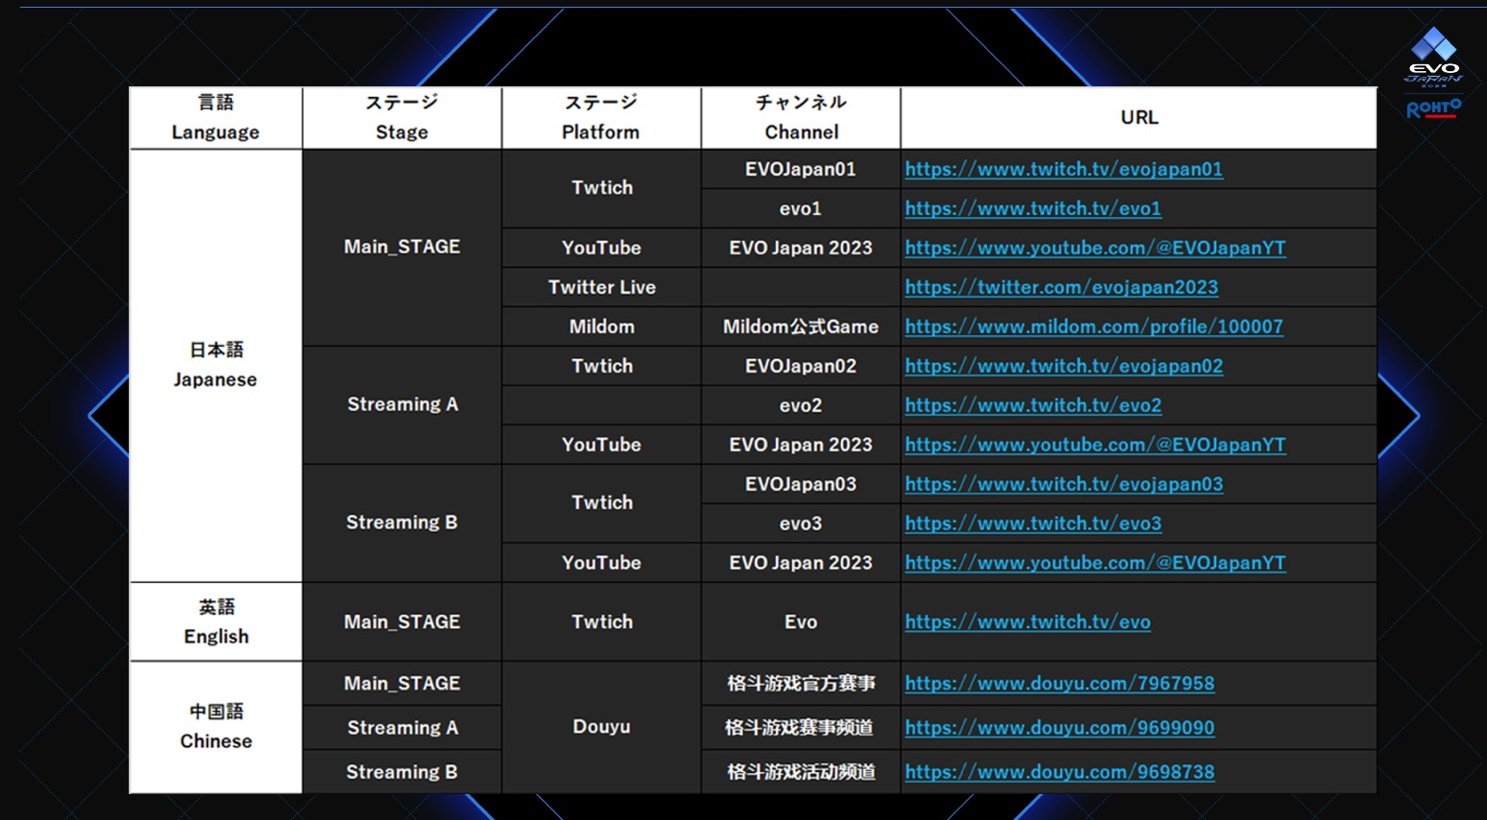Image resolution: width=1487 pixels, height=820 pixels.
Task: Select the English row Main_STAGE cell
Action: pyautogui.click(x=402, y=622)
